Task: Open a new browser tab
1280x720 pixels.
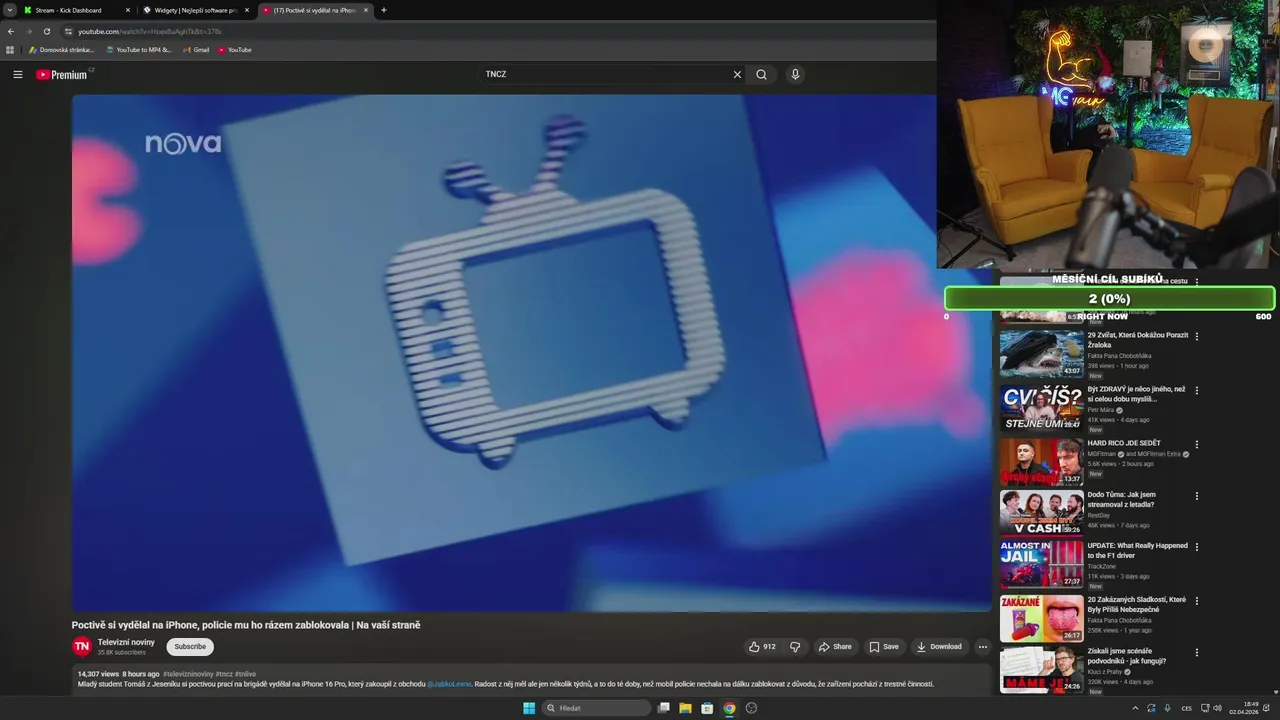Action: coord(384,10)
